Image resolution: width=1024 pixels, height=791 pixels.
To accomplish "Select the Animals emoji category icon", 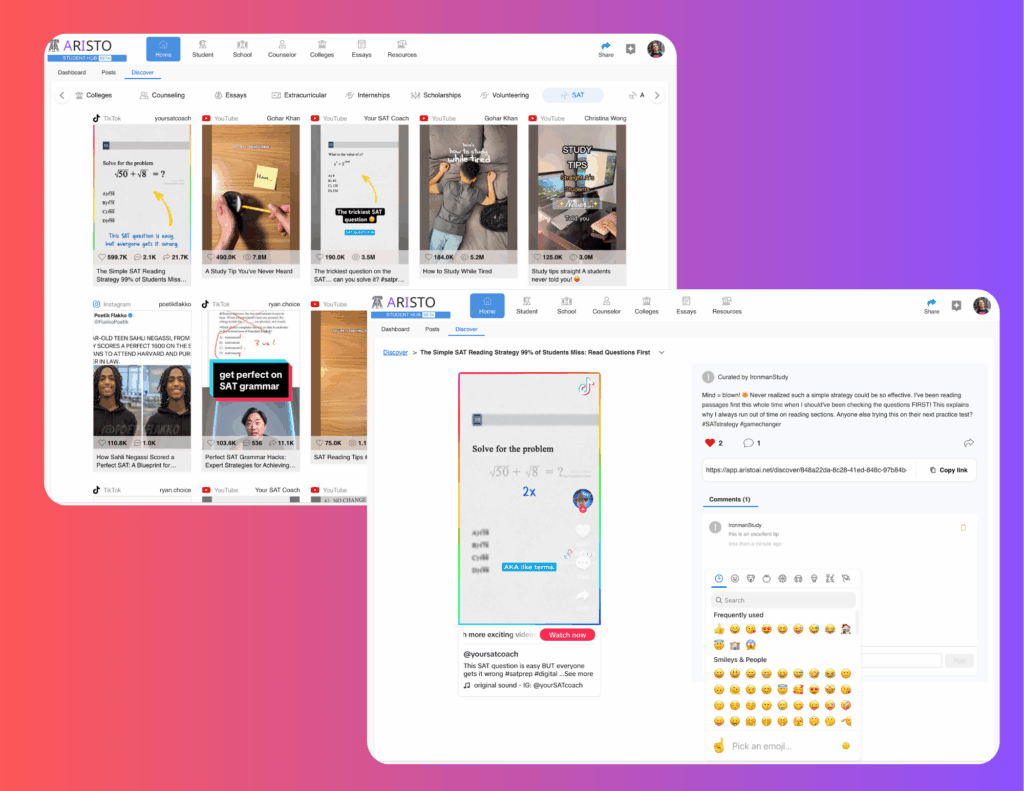I will (751, 579).
